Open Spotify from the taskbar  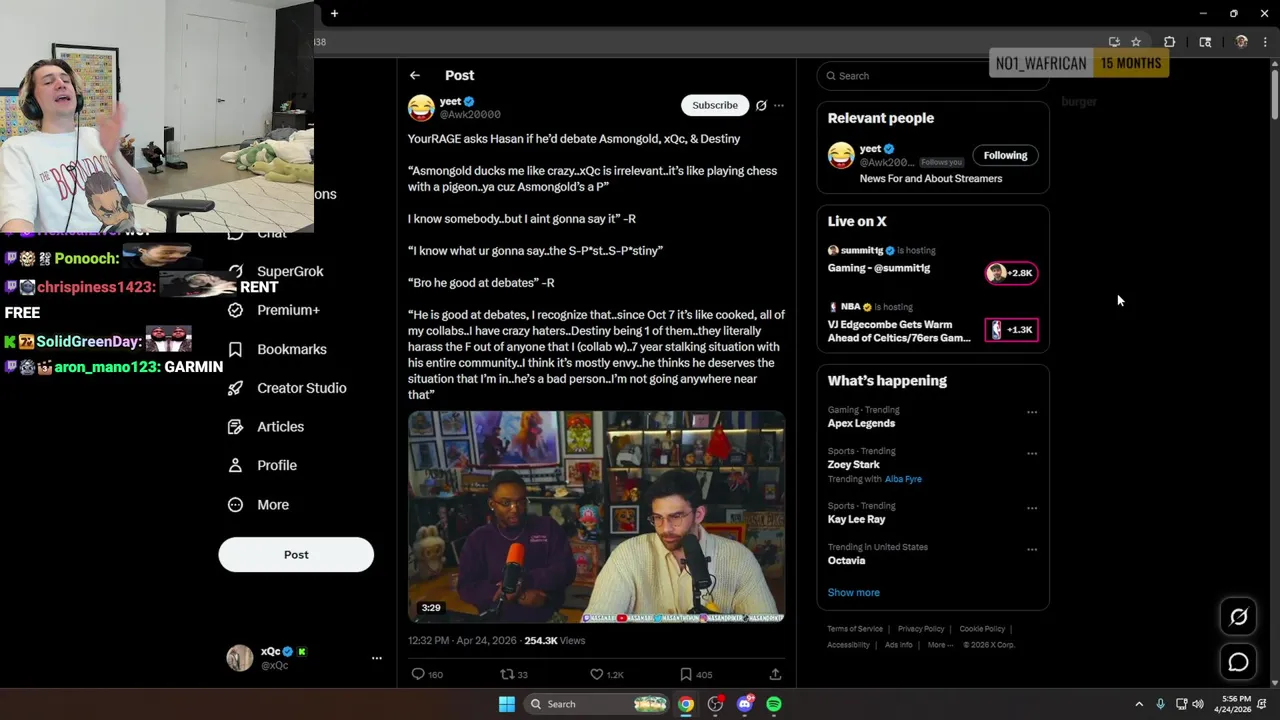(774, 704)
